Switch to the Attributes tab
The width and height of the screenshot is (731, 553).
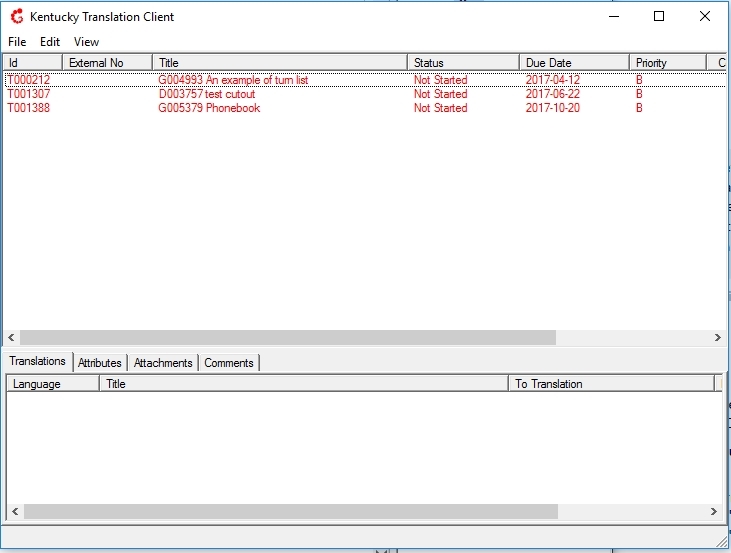pos(100,363)
